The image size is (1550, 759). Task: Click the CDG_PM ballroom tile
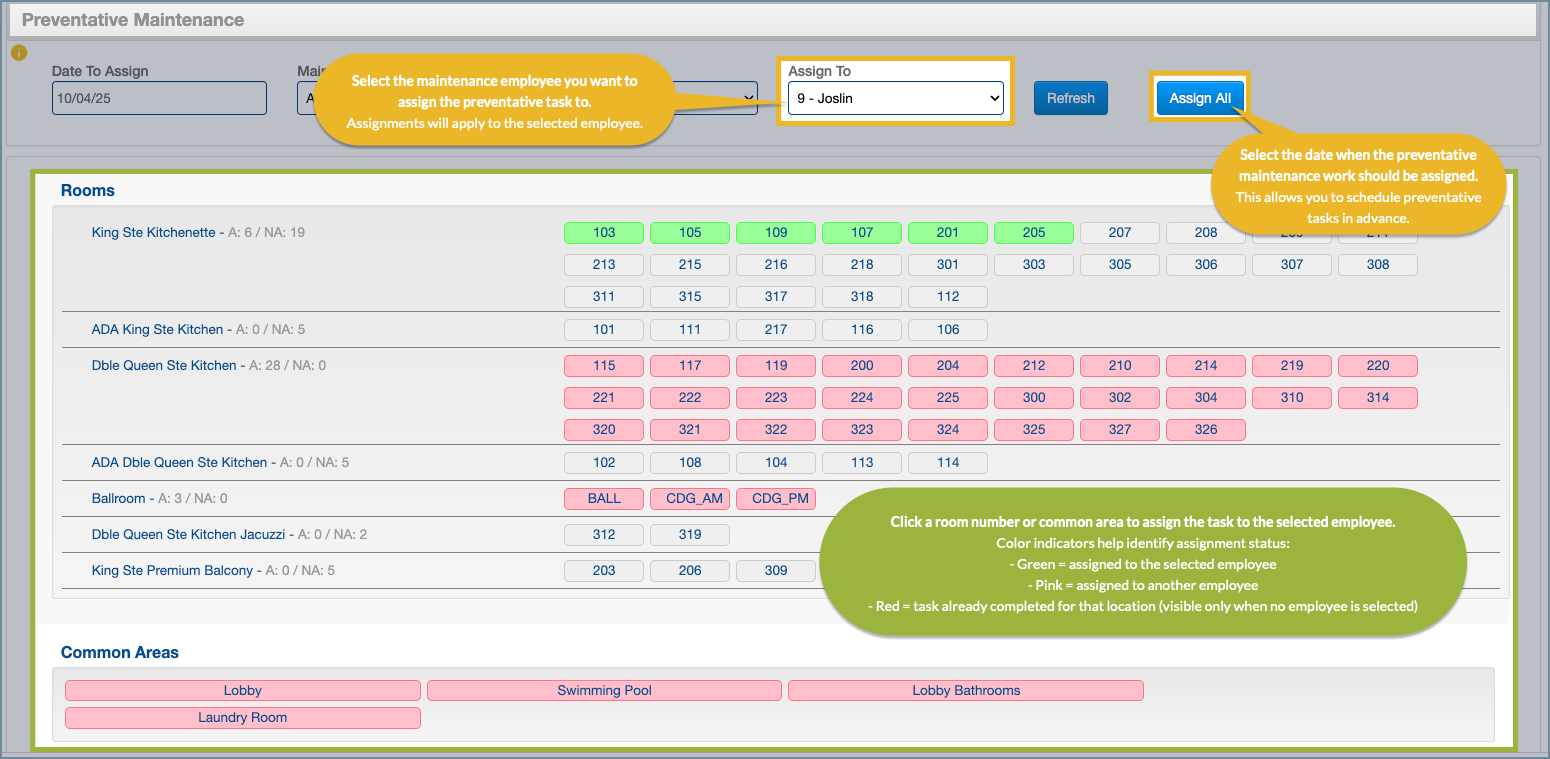[776, 499]
